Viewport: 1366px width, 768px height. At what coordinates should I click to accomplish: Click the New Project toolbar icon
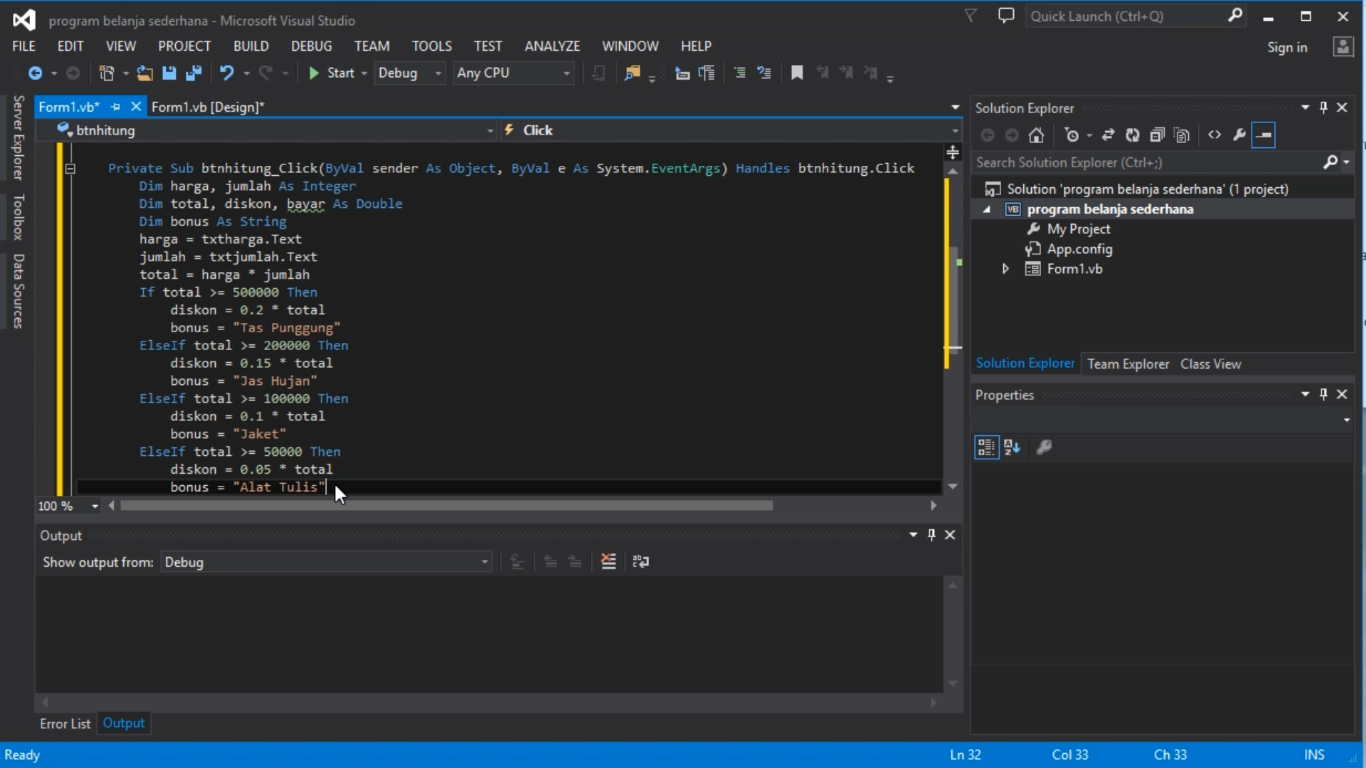click(107, 73)
